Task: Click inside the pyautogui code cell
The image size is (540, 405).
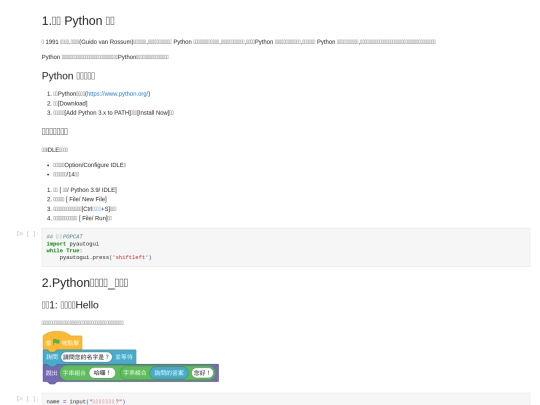Action: [286, 247]
